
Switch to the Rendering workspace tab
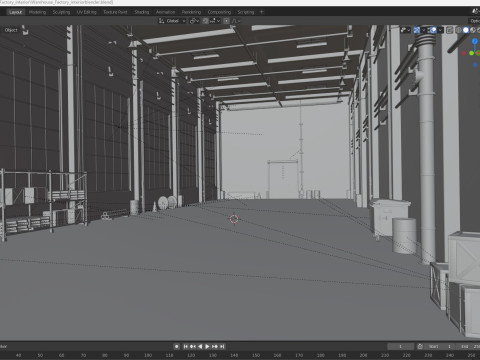tap(191, 12)
